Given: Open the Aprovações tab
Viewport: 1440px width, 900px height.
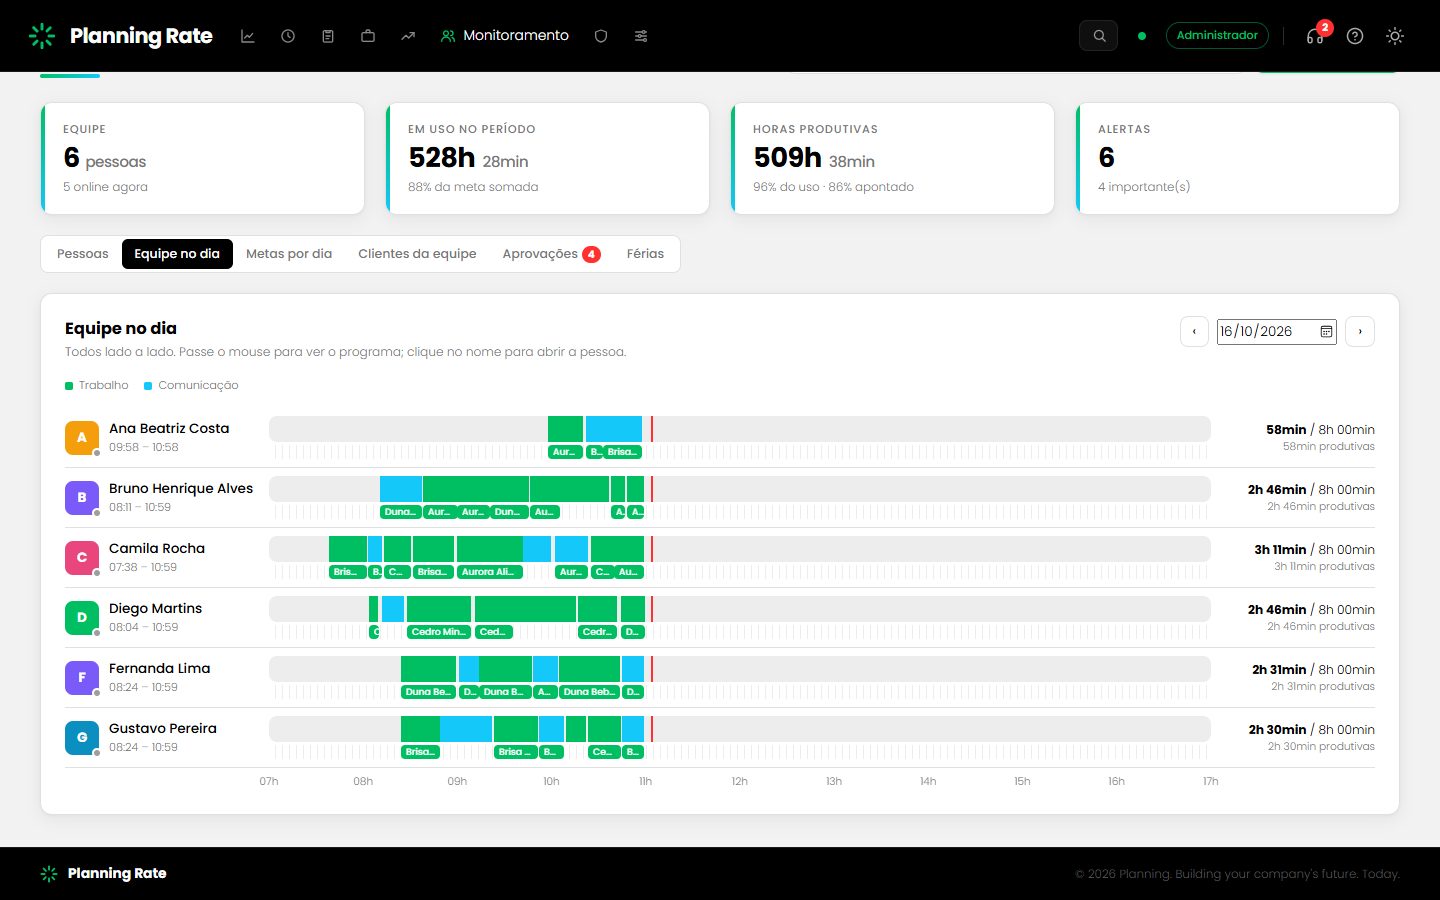Looking at the screenshot, I should tap(551, 254).
